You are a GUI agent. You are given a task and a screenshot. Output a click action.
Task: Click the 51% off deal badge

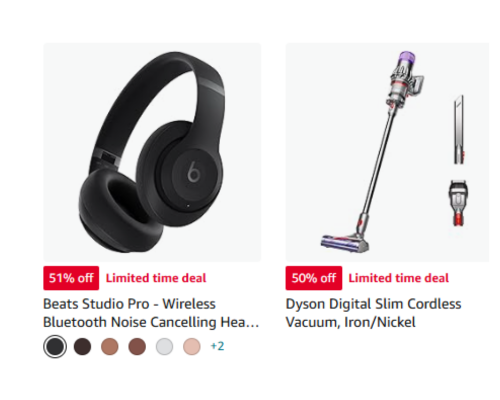pyautogui.click(x=71, y=278)
